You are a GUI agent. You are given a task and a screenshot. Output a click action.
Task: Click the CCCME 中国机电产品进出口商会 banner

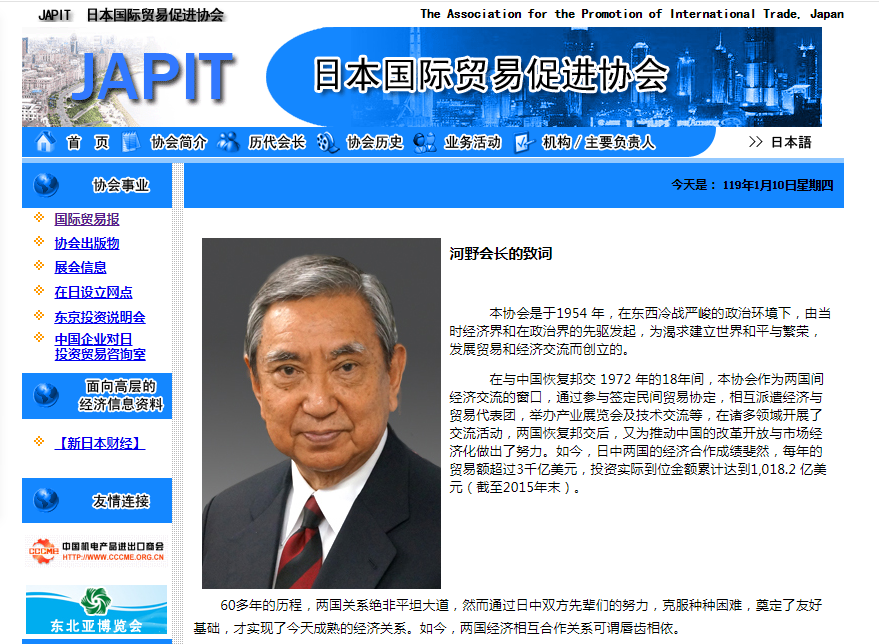tap(96, 551)
